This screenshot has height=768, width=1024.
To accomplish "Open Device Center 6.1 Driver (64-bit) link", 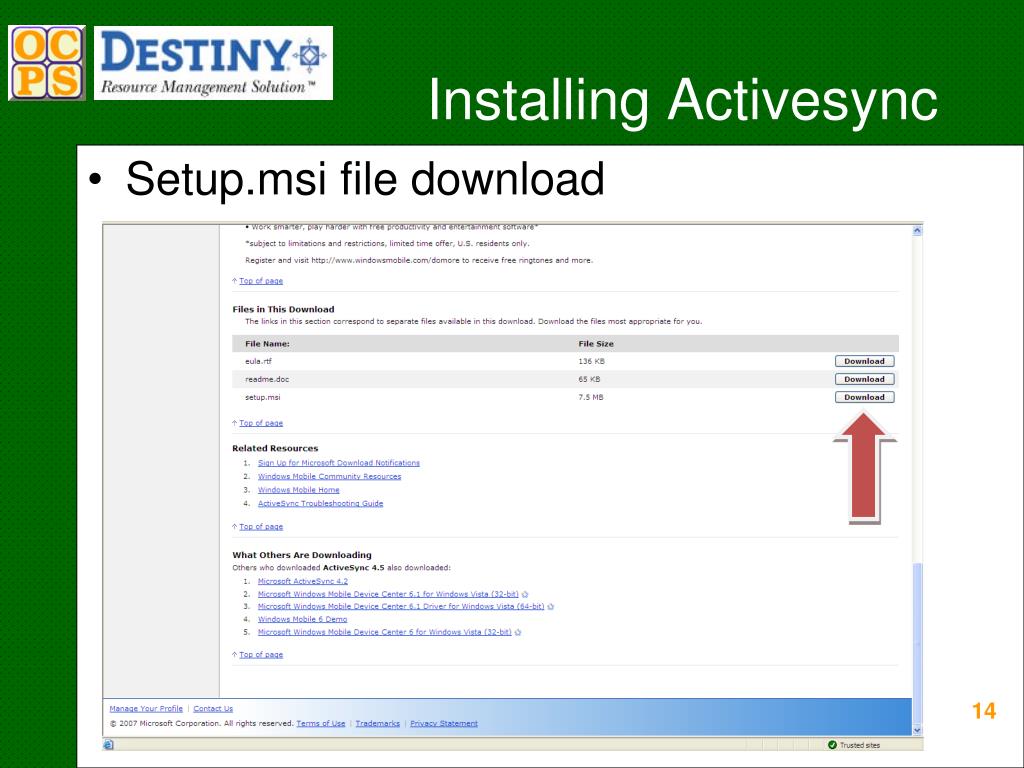I will click(400, 607).
